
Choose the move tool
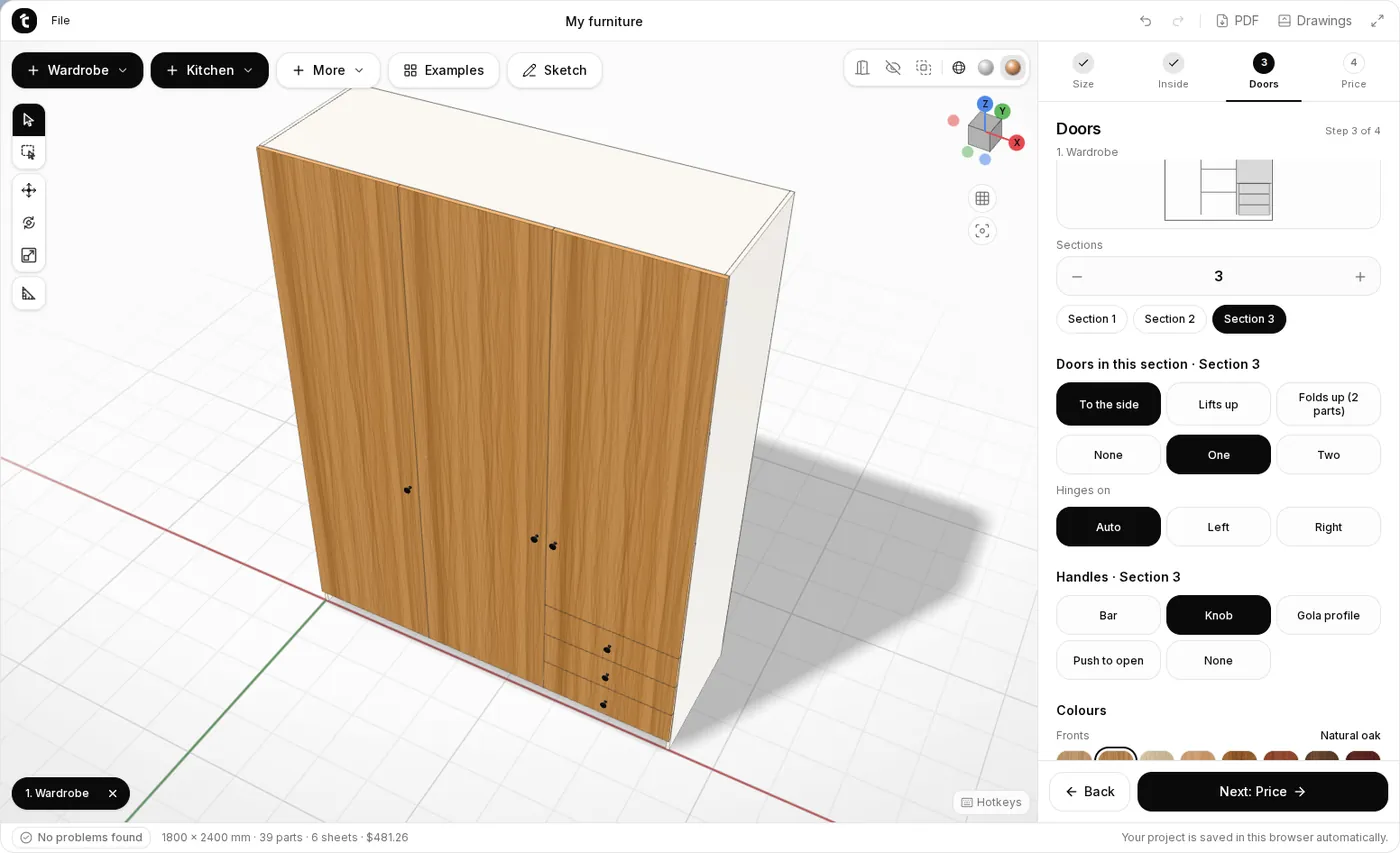coord(28,190)
